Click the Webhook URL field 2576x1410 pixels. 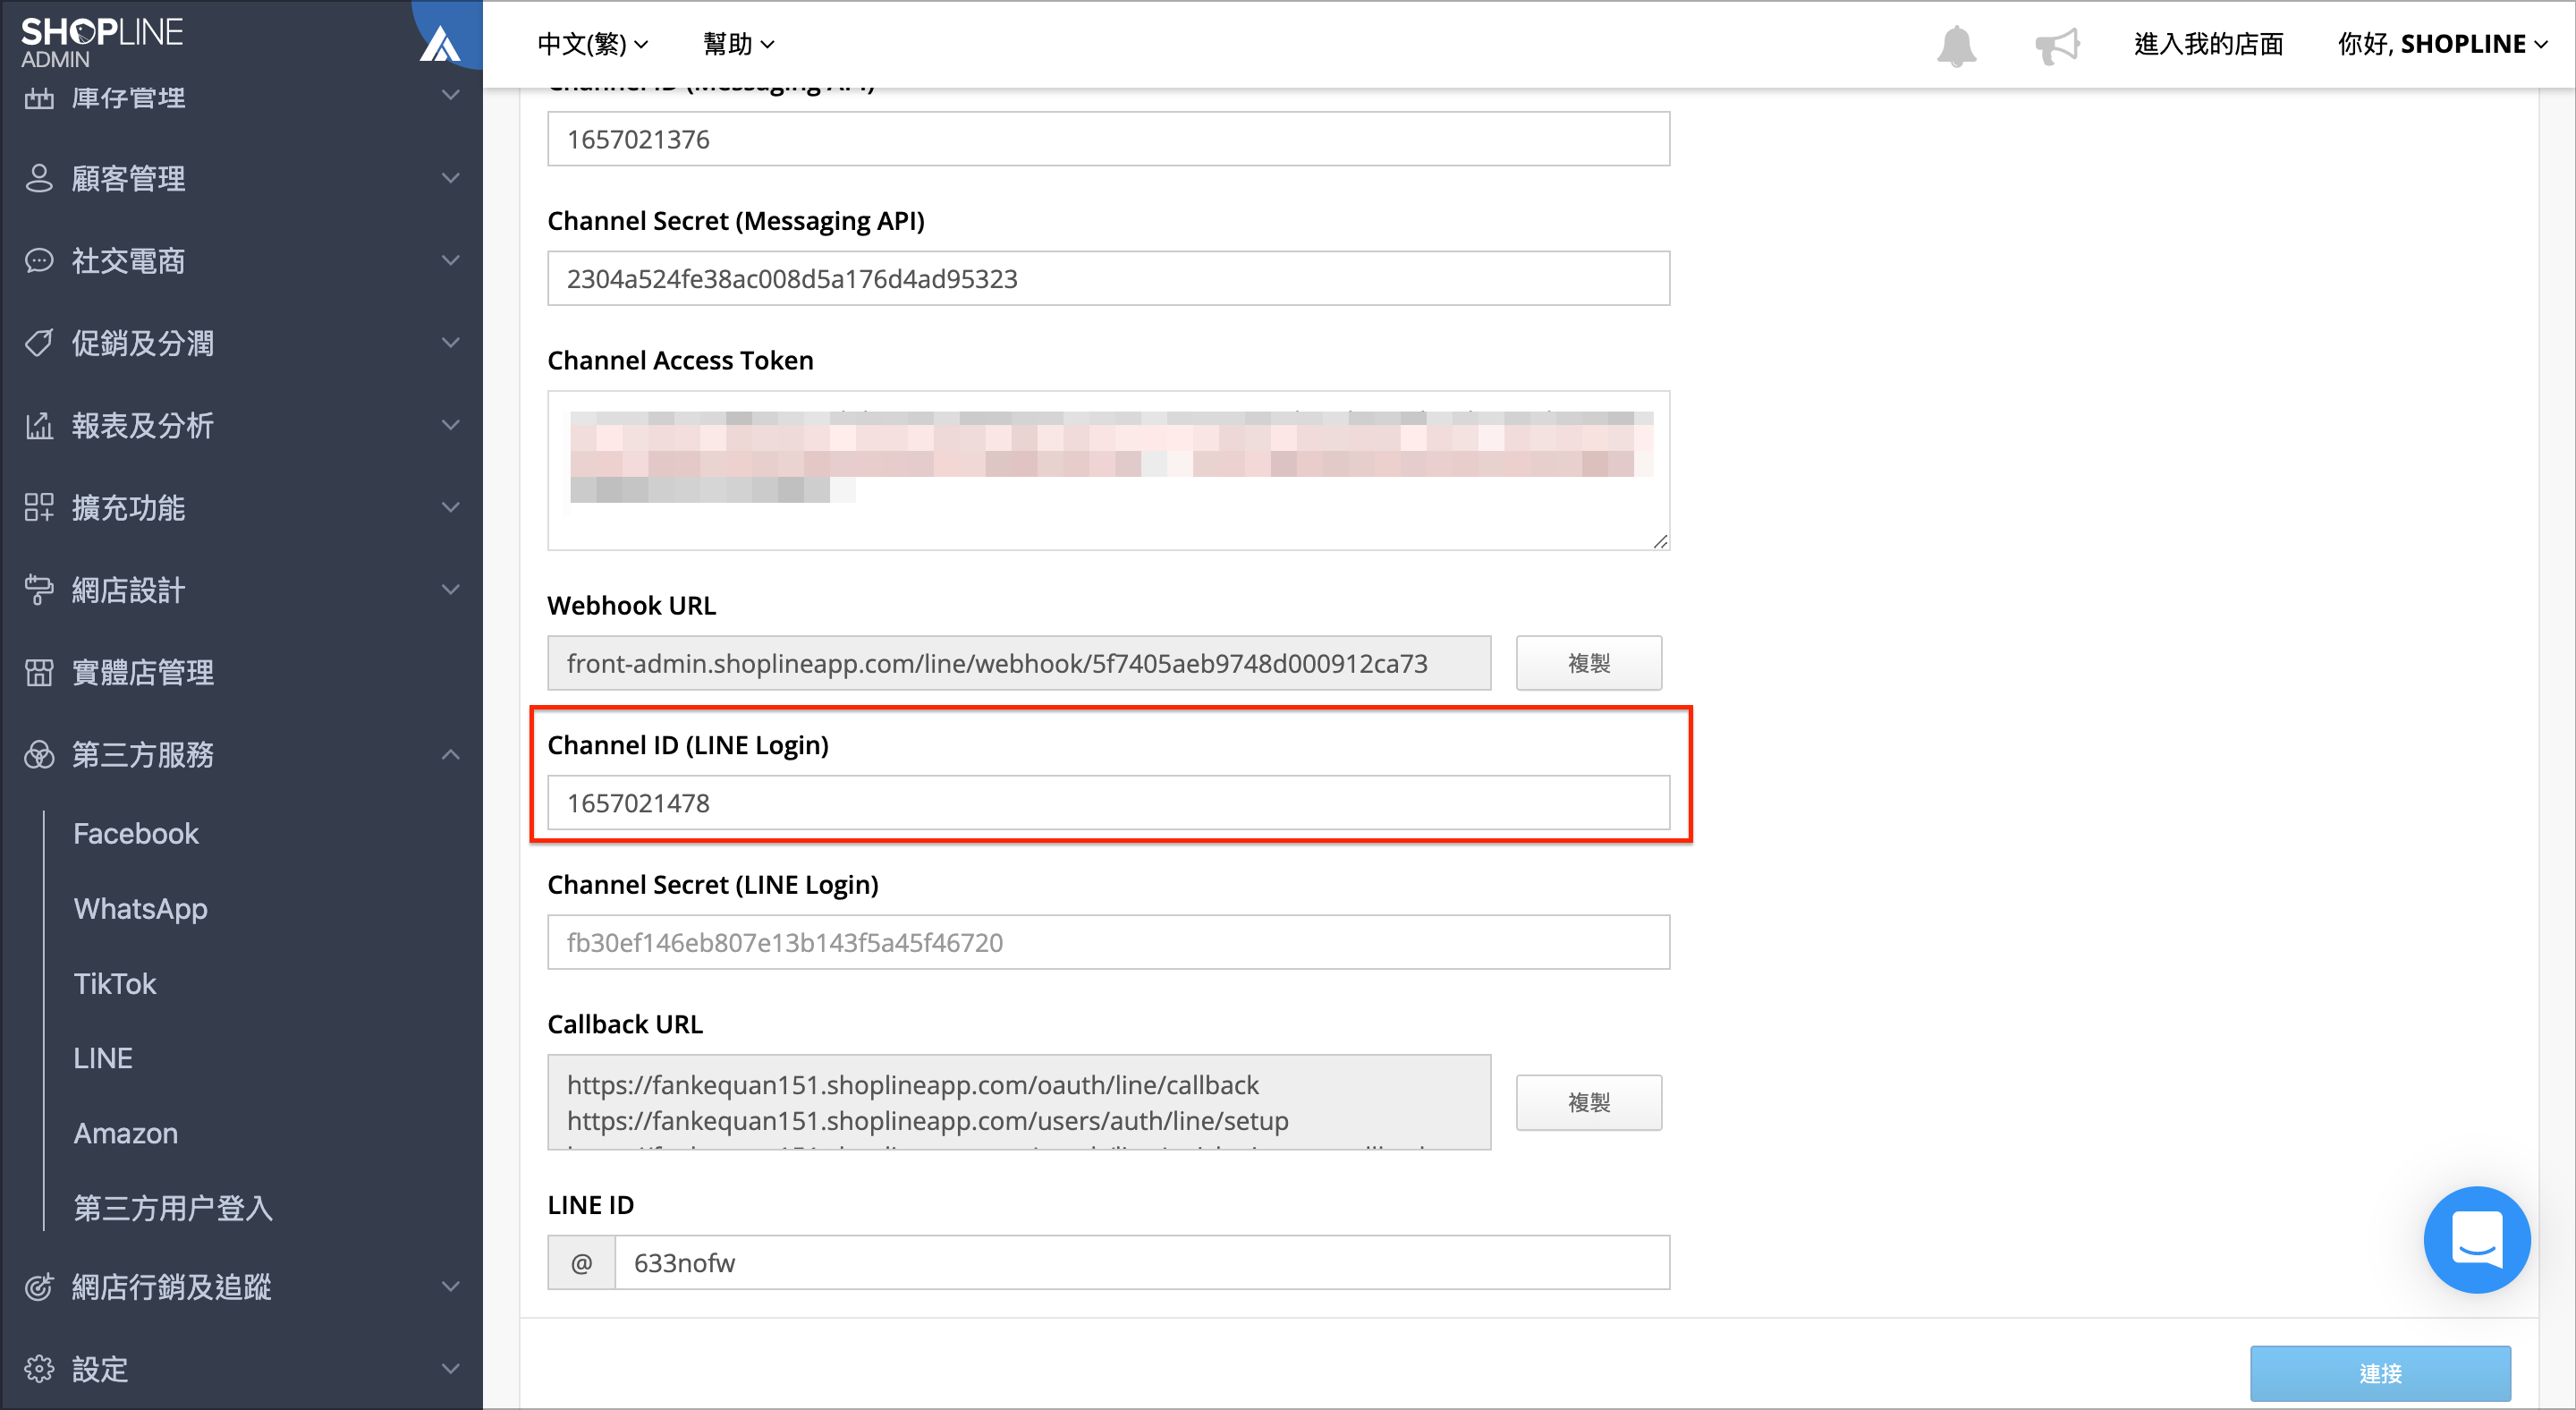(1019, 663)
